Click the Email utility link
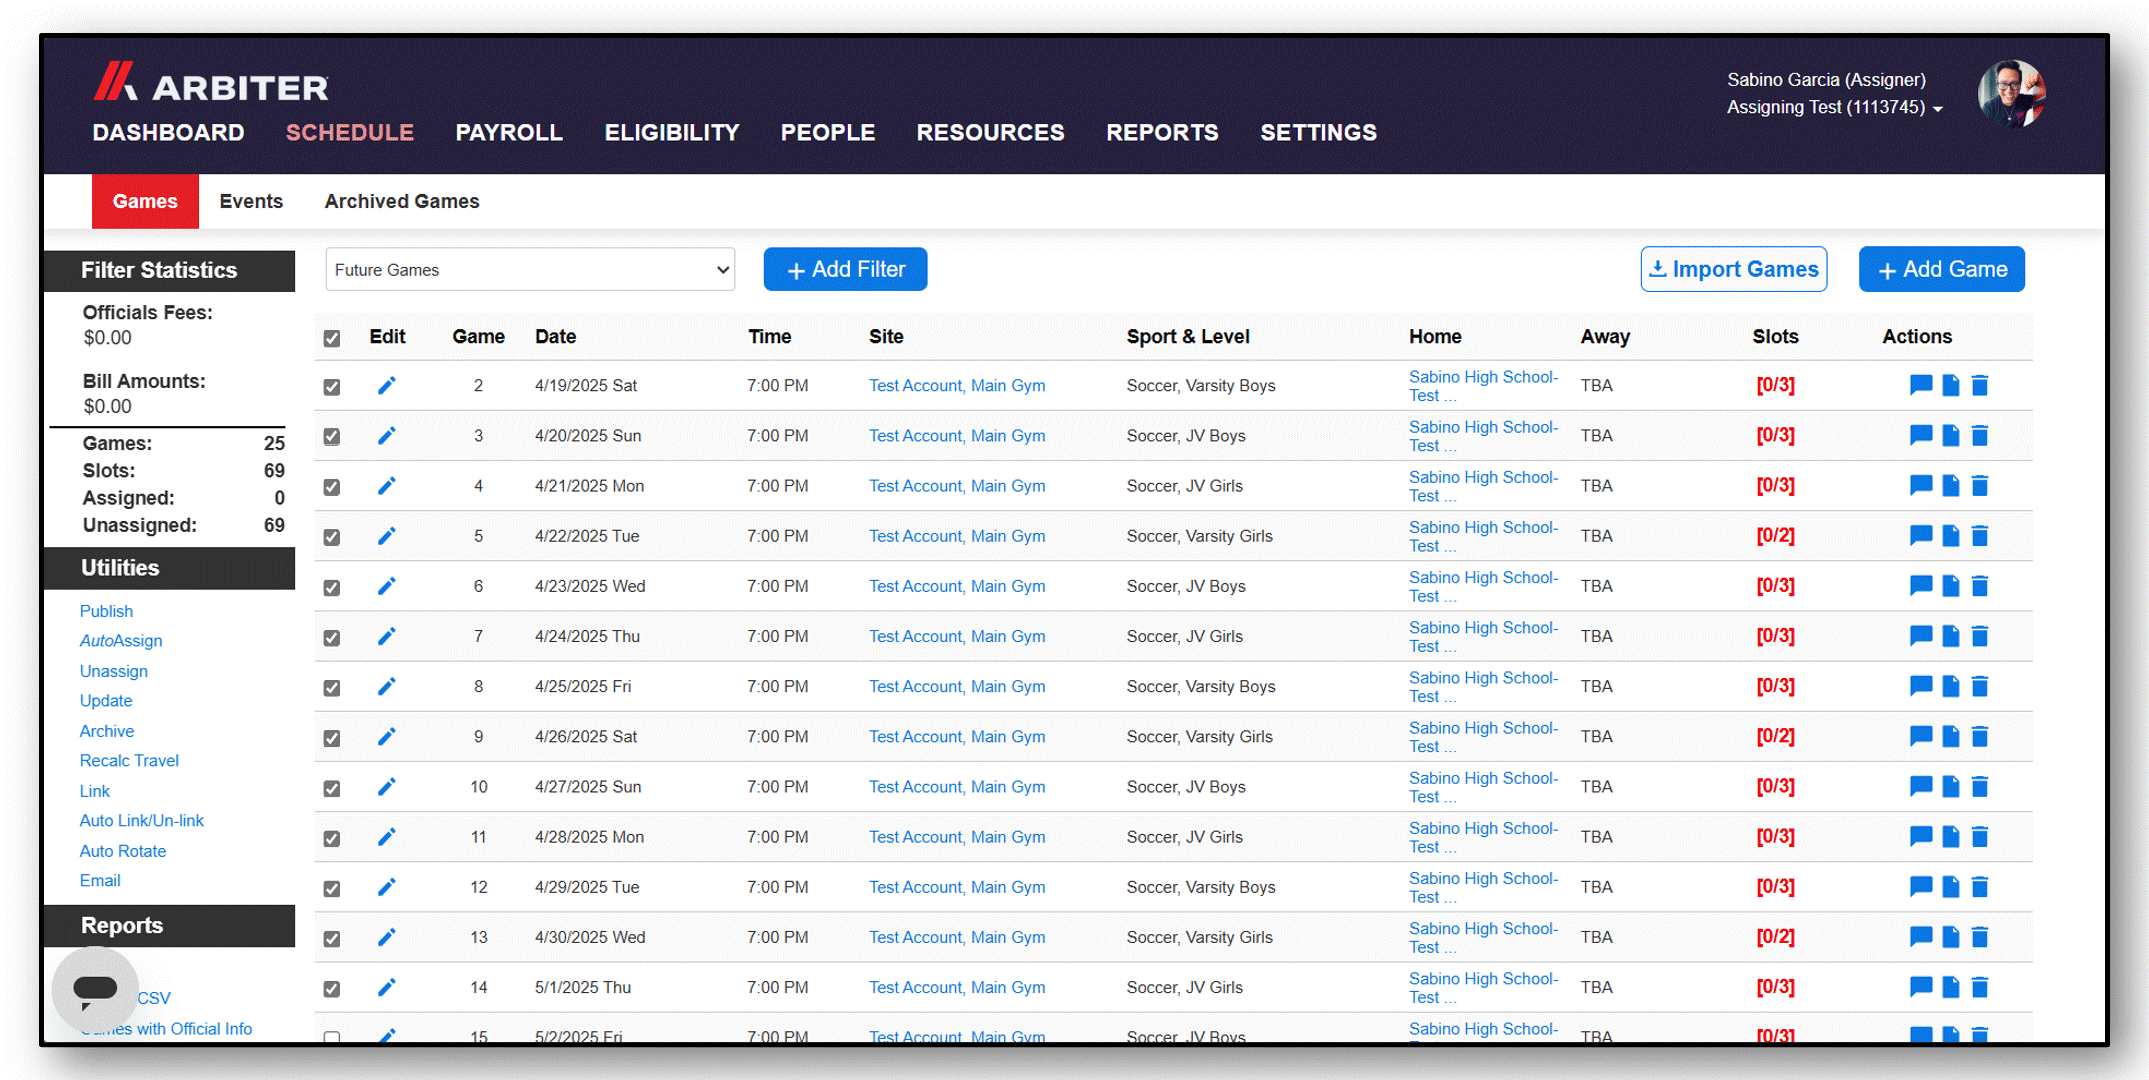 tap(100, 881)
